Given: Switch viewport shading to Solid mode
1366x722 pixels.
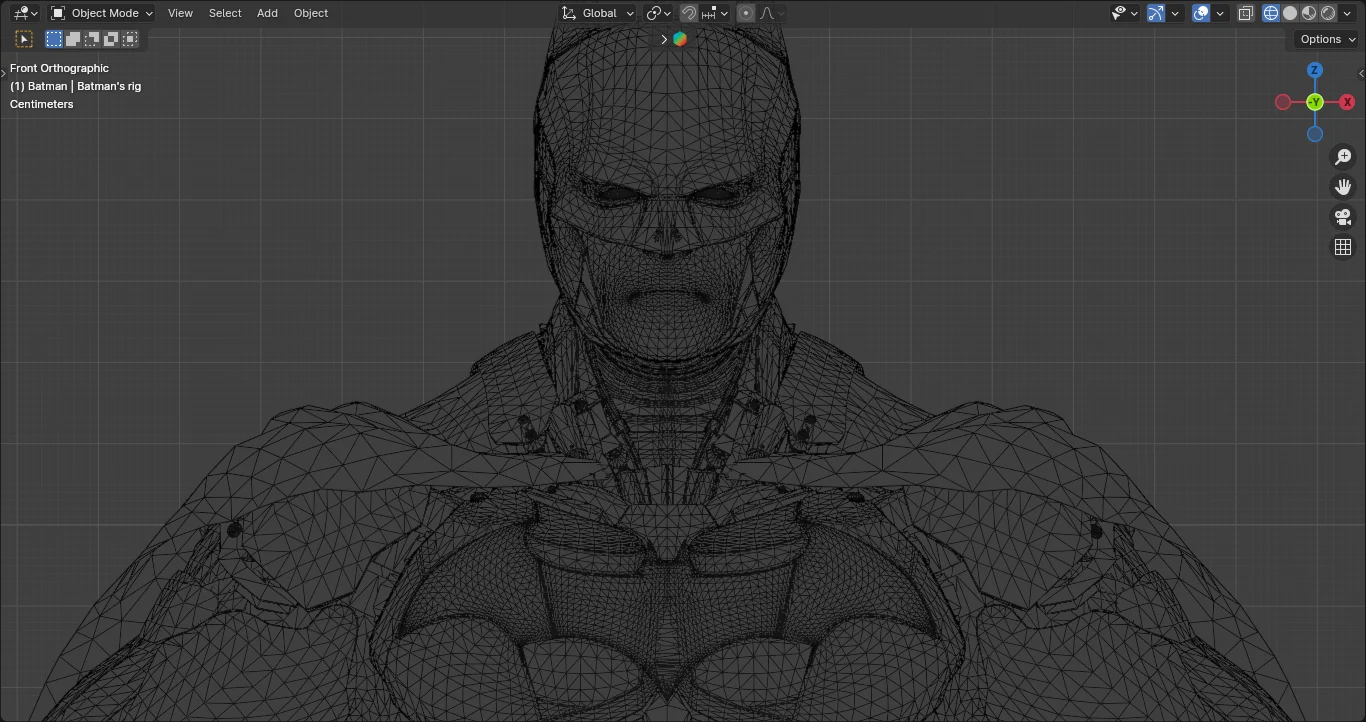Looking at the screenshot, I should 1289,12.
